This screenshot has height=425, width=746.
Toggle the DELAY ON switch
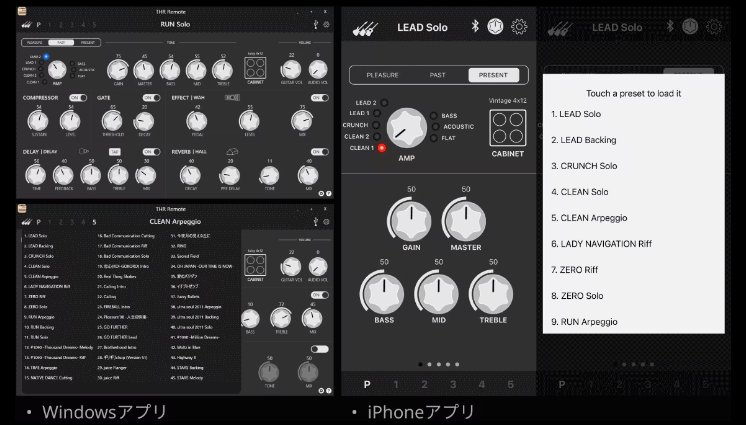152,152
